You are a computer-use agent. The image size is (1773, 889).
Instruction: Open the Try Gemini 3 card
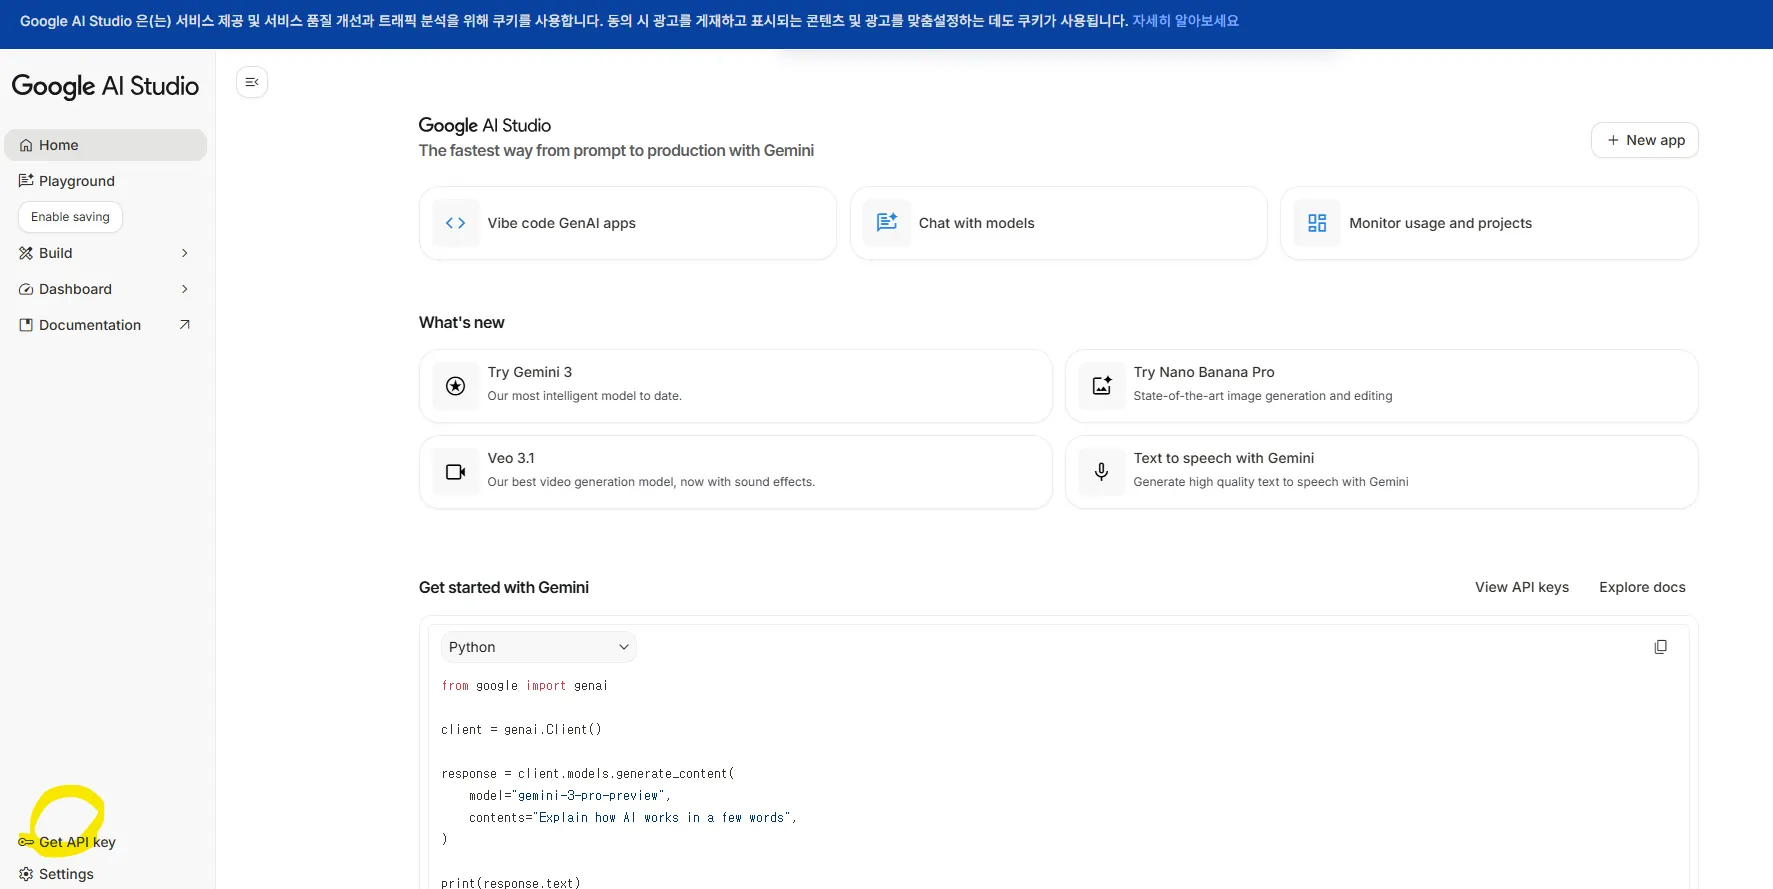[x=736, y=386]
